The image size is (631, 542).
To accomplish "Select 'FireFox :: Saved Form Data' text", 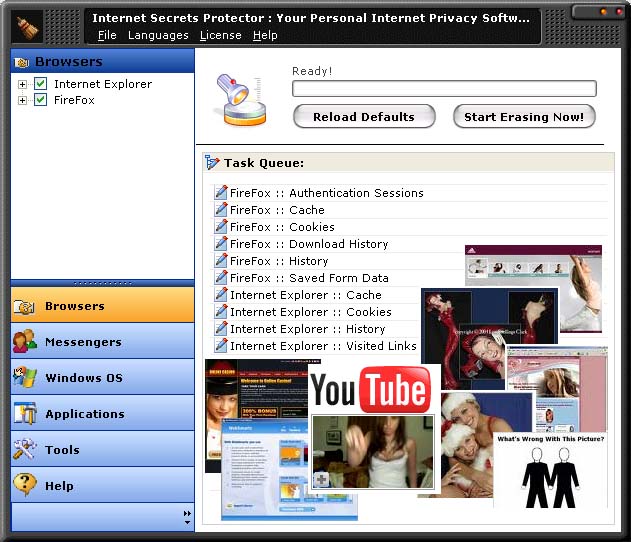I will coord(309,278).
